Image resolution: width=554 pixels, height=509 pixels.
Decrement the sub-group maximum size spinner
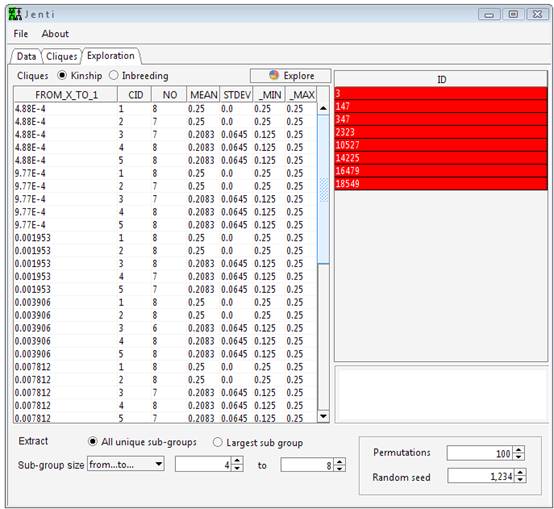click(x=340, y=468)
